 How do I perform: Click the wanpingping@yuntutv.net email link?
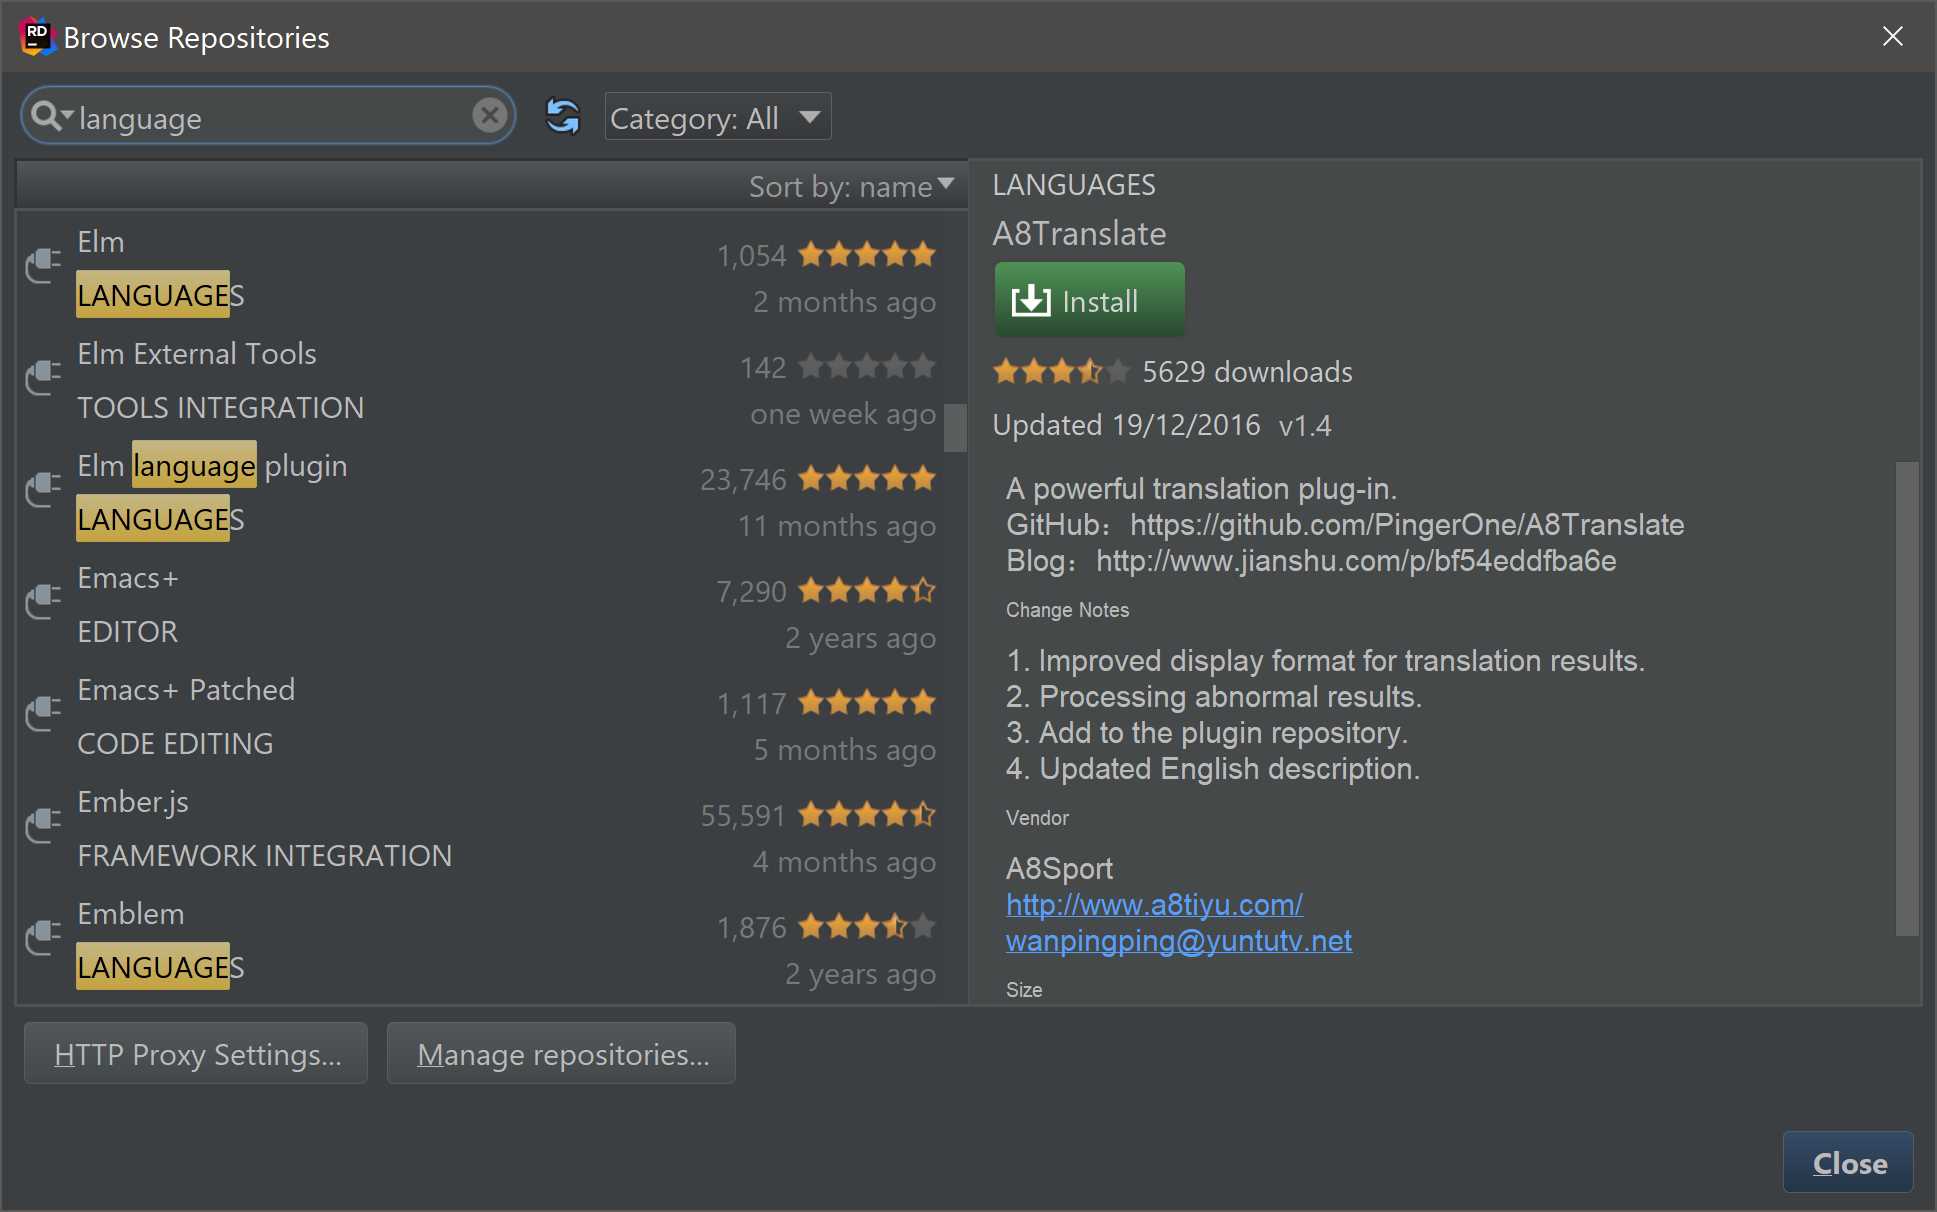pos(1178,940)
